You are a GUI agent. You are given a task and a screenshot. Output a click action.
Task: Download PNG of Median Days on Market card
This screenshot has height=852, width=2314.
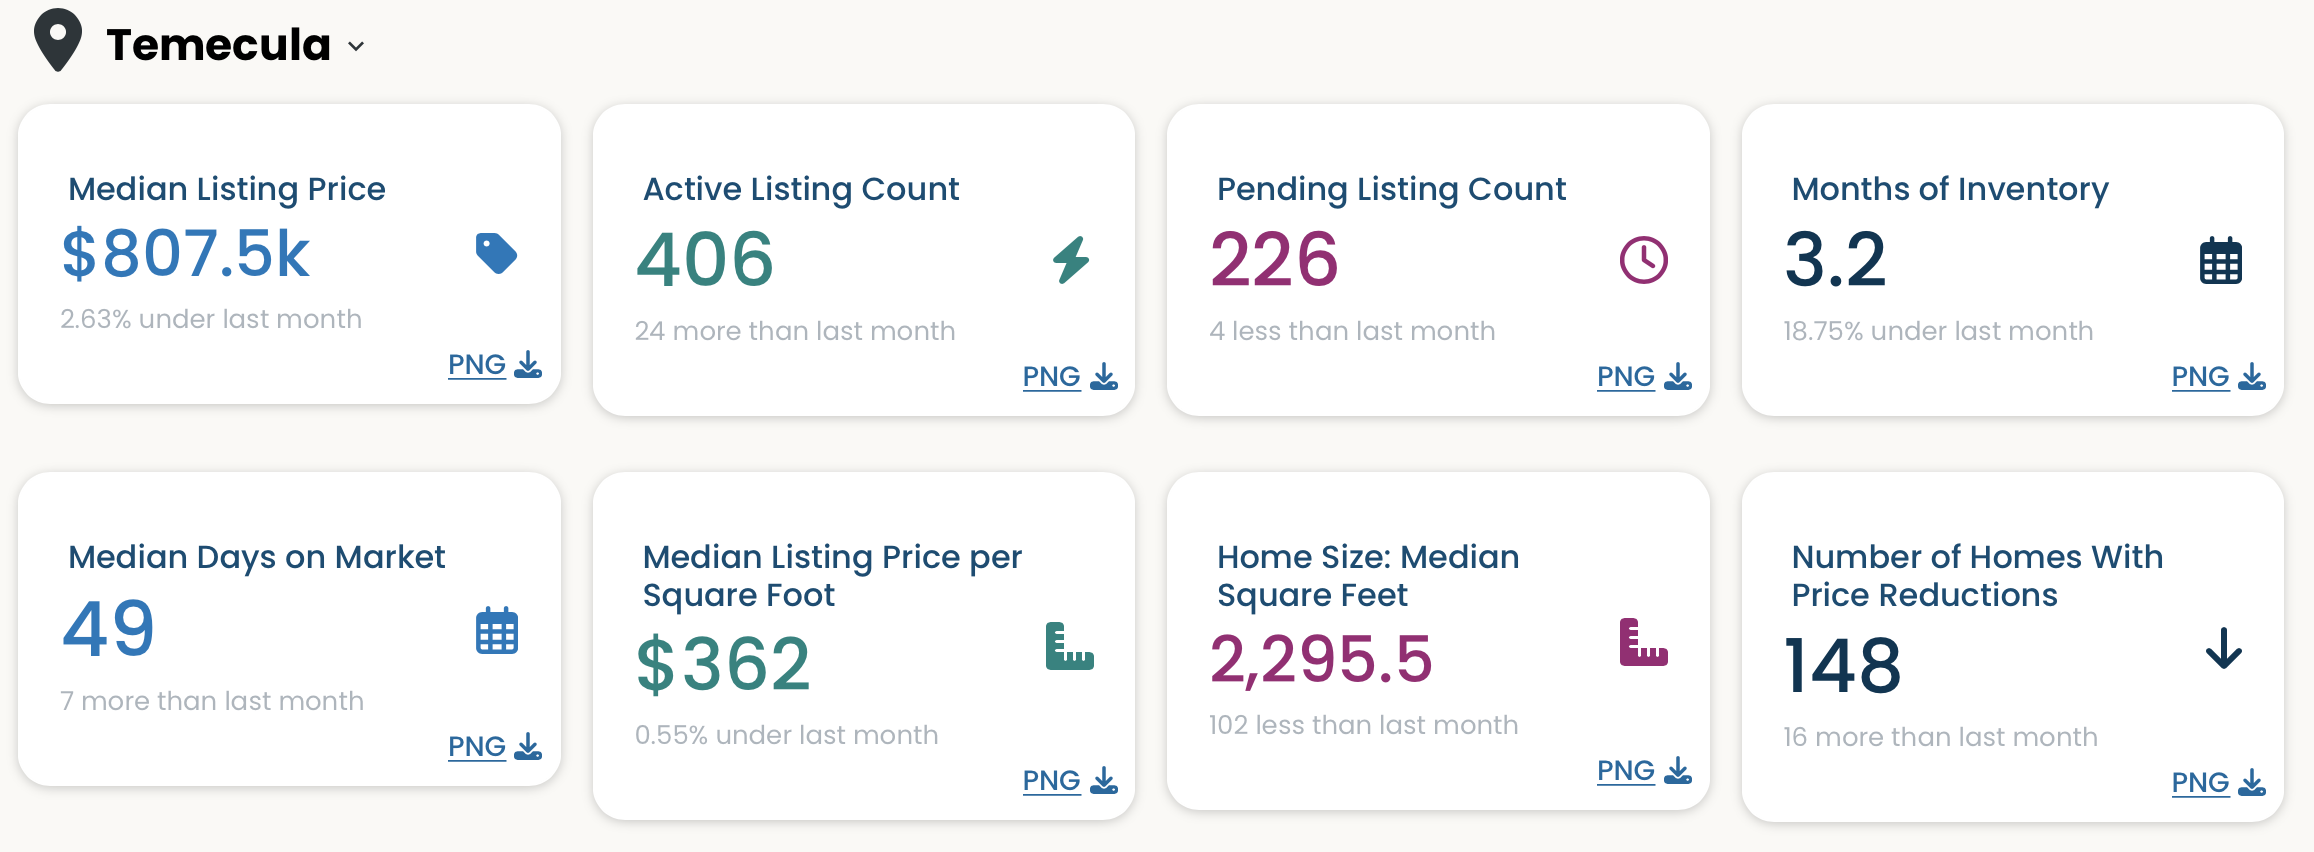tap(495, 747)
